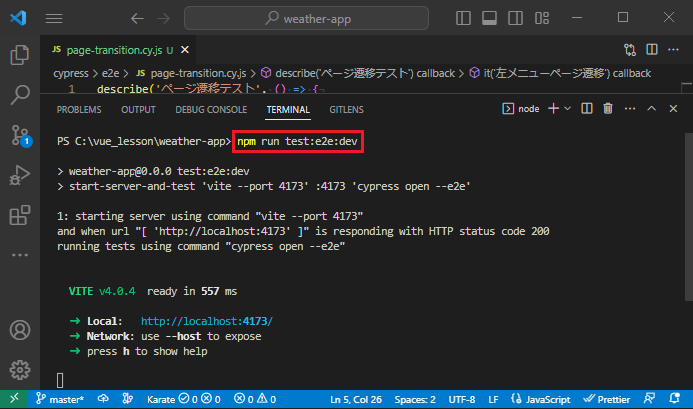The image size is (693, 409).
Task: Open terminal panel More Actions ellipsis
Action: tap(630, 109)
